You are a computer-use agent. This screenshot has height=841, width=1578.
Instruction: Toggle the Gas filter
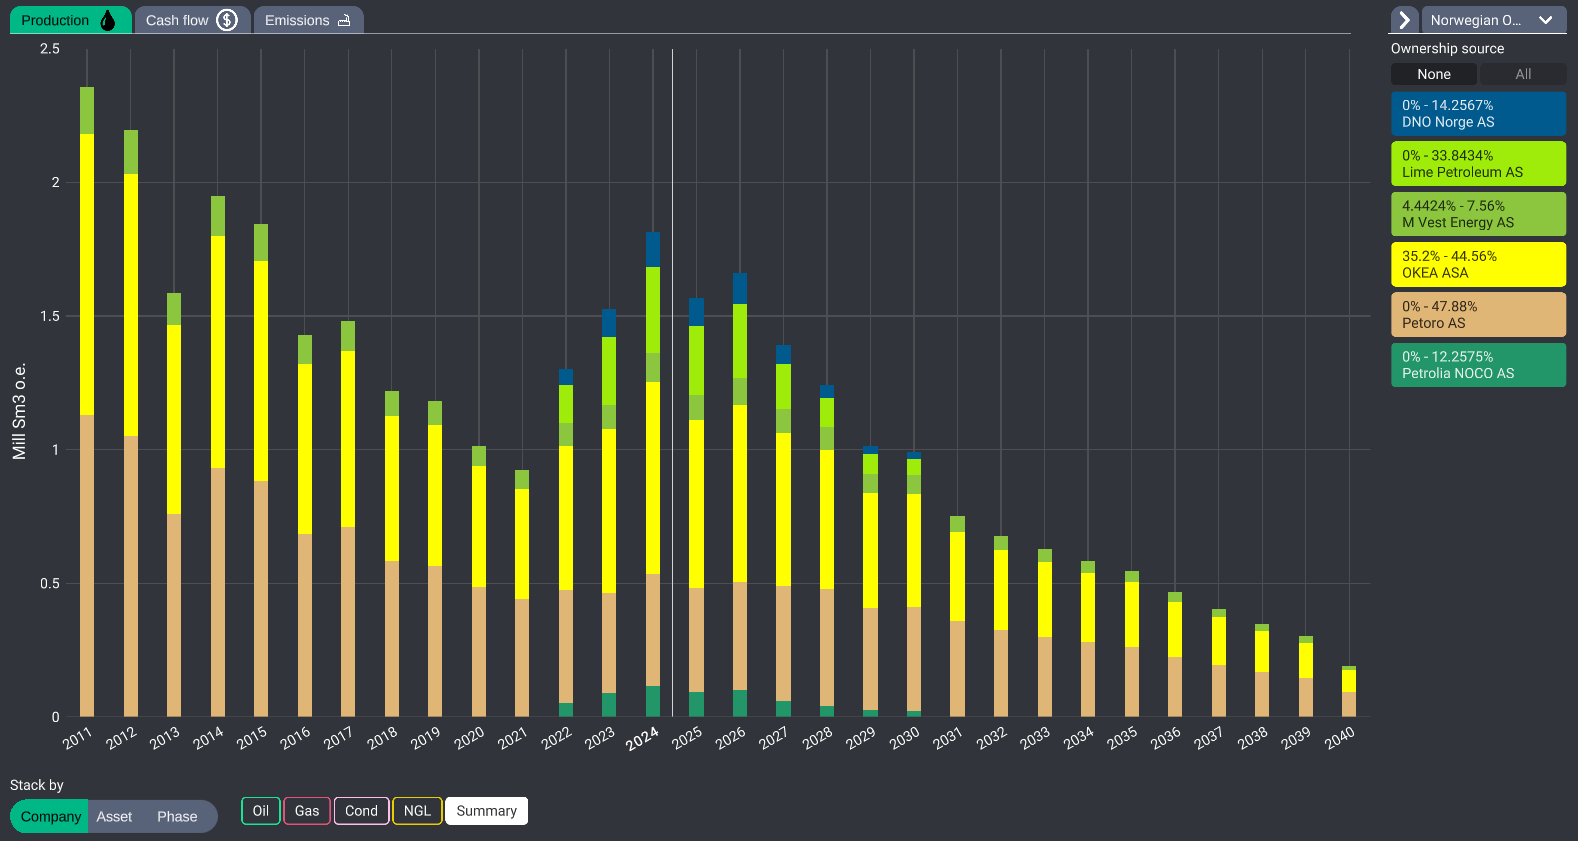[x=307, y=811]
